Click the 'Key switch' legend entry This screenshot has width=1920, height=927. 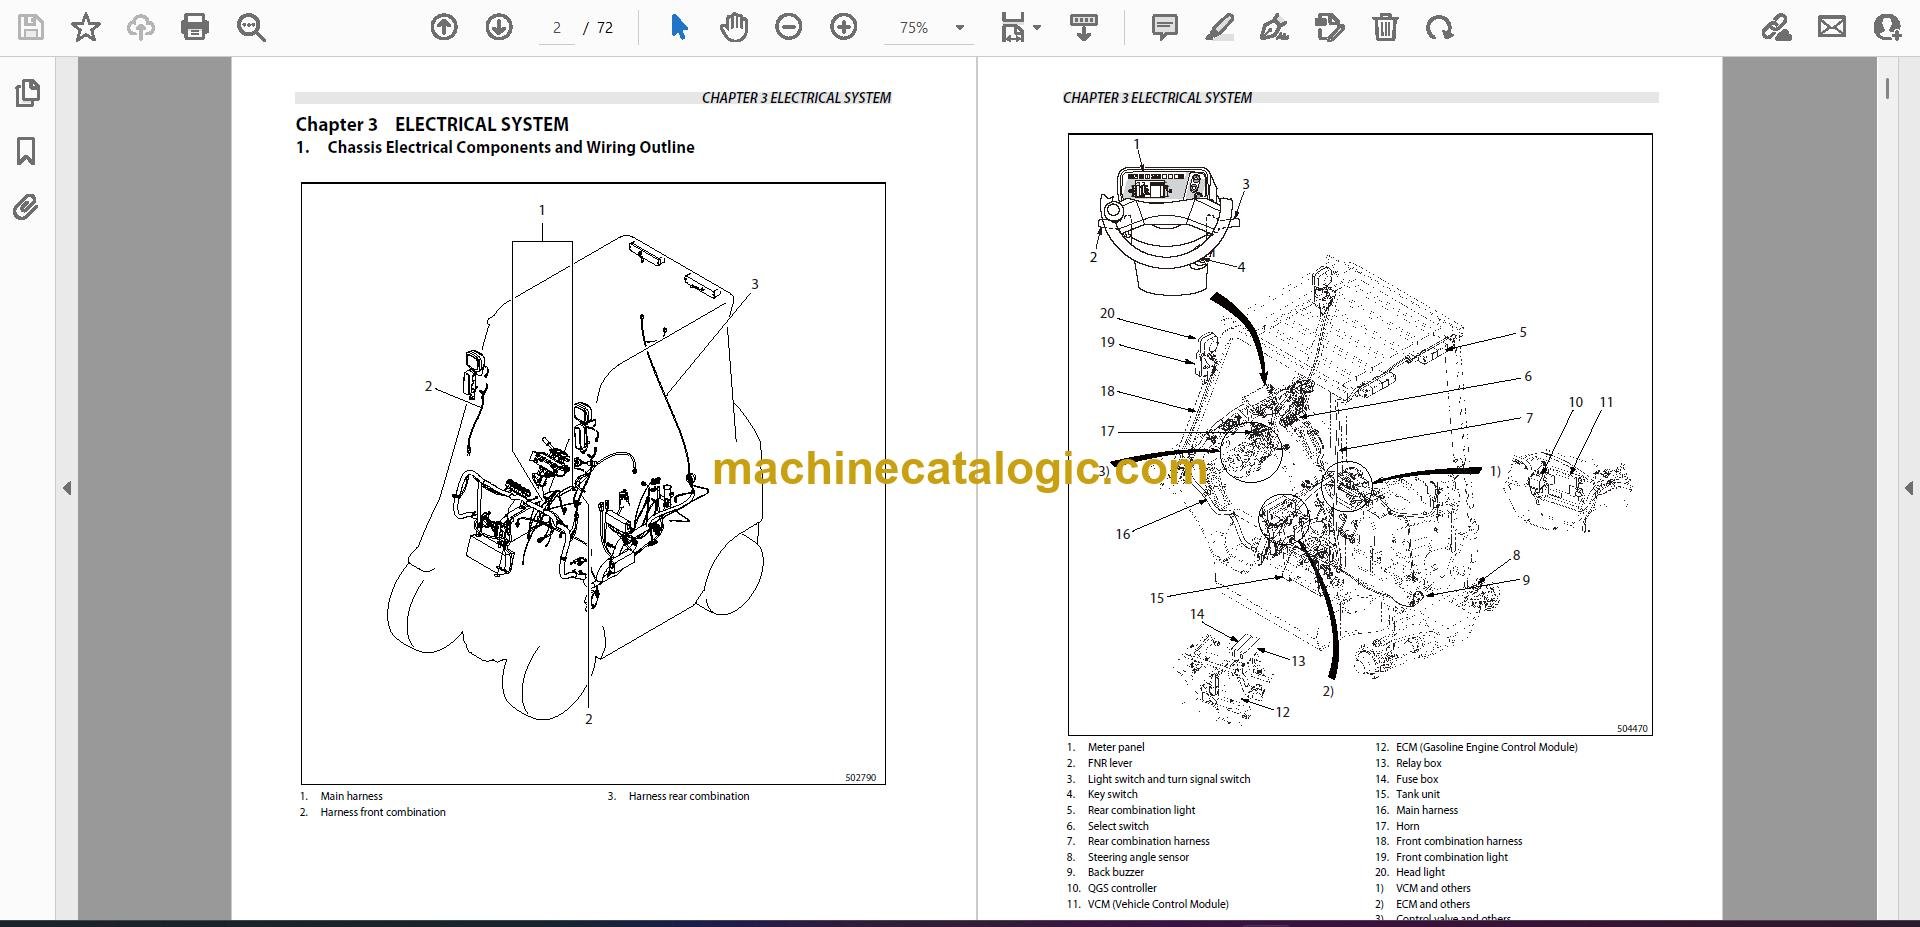pyautogui.click(x=1112, y=794)
